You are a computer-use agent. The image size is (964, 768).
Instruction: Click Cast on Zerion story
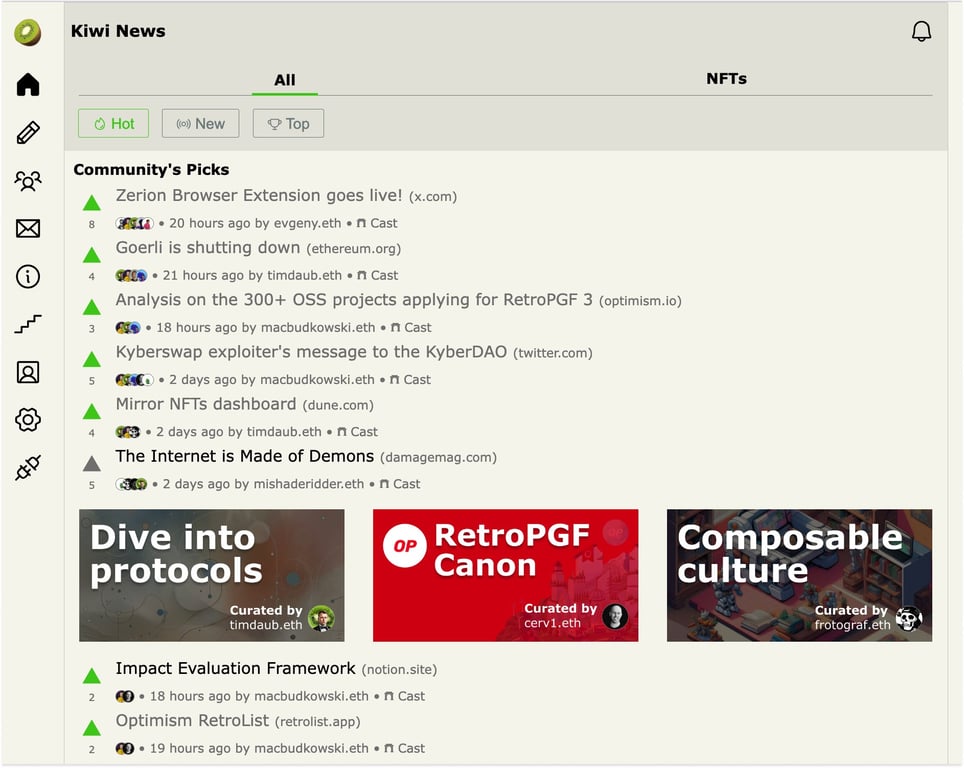click(377, 223)
